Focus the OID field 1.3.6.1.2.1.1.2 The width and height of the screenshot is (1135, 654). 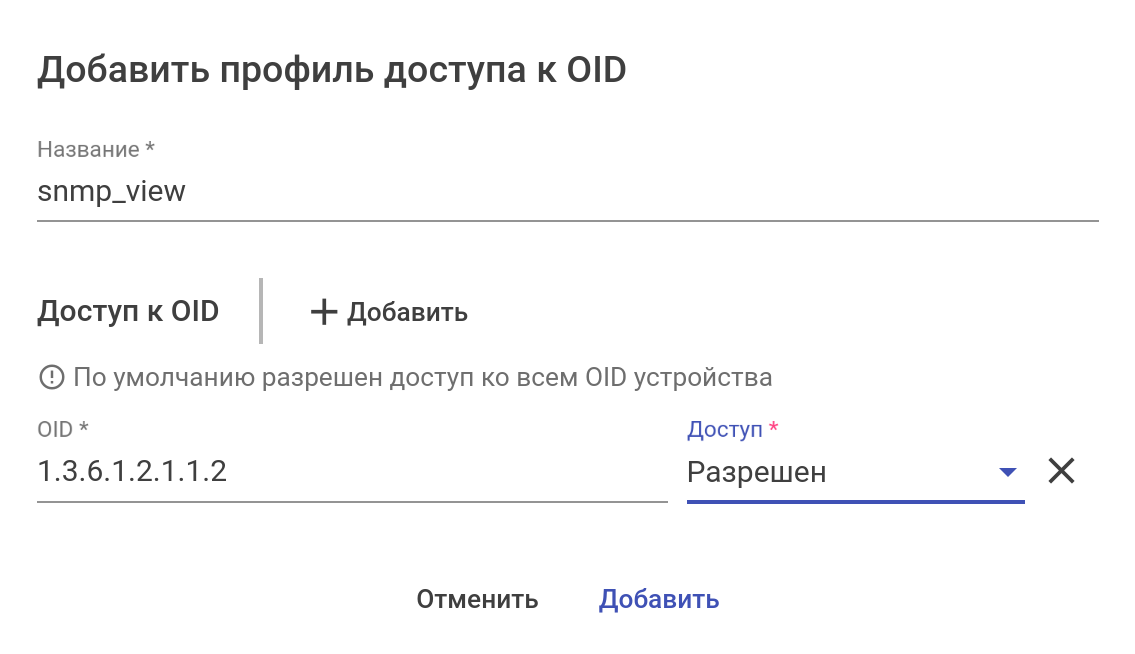point(351,471)
